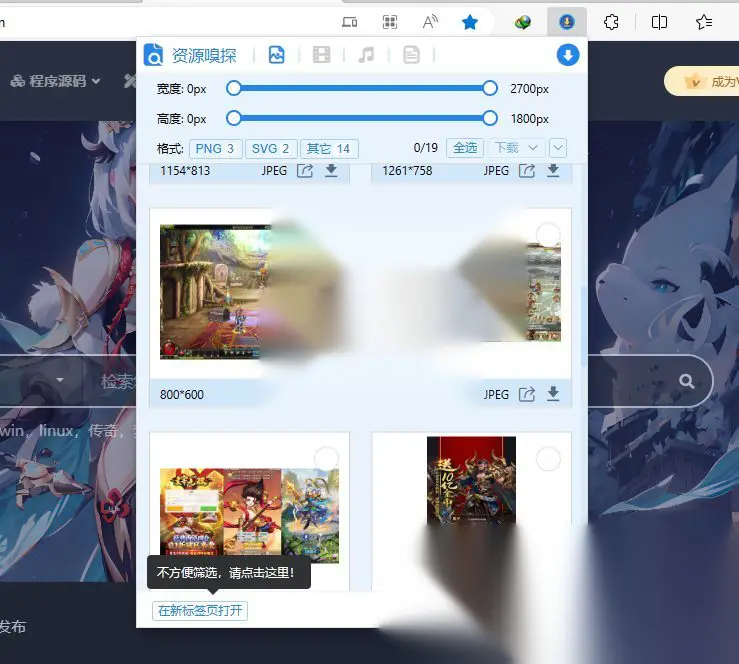This screenshot has width=739, height=664.
Task: Tick the selection circle on three-panel game banner
Action: [326, 459]
